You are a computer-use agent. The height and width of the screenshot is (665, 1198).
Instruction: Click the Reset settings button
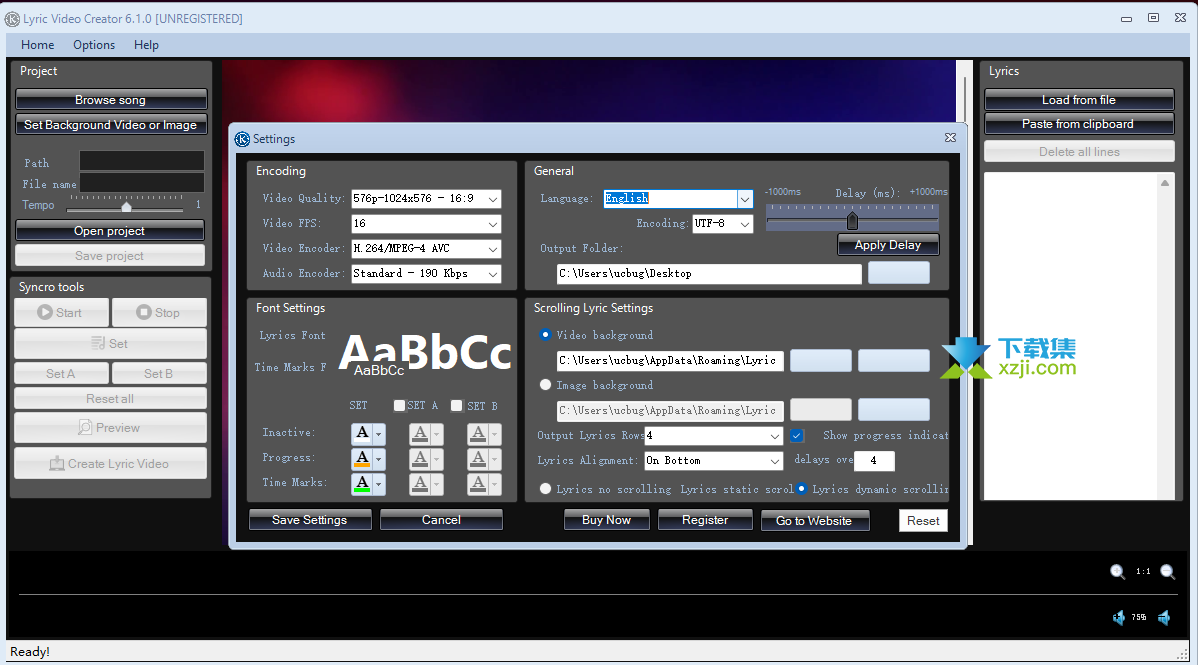coord(923,521)
